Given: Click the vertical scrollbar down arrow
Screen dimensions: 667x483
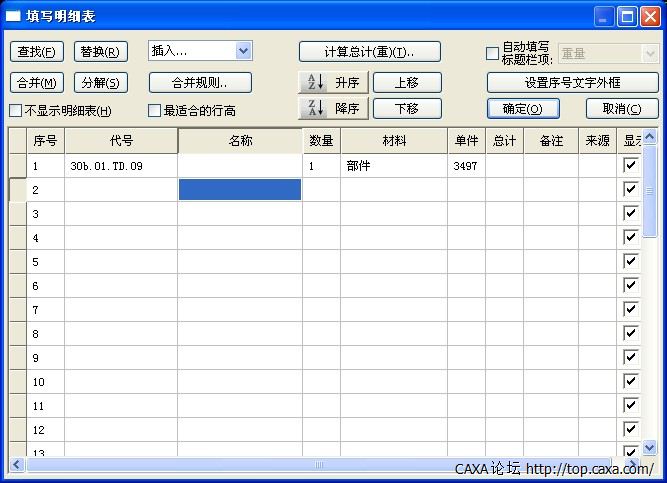Looking at the screenshot, I should pos(649,448).
